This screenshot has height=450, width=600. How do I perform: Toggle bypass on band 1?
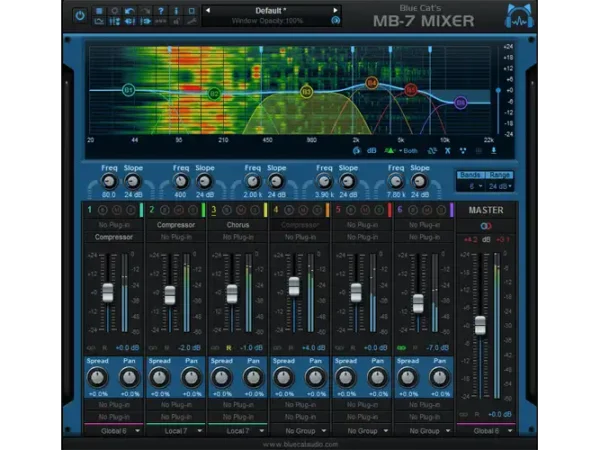click(103, 210)
